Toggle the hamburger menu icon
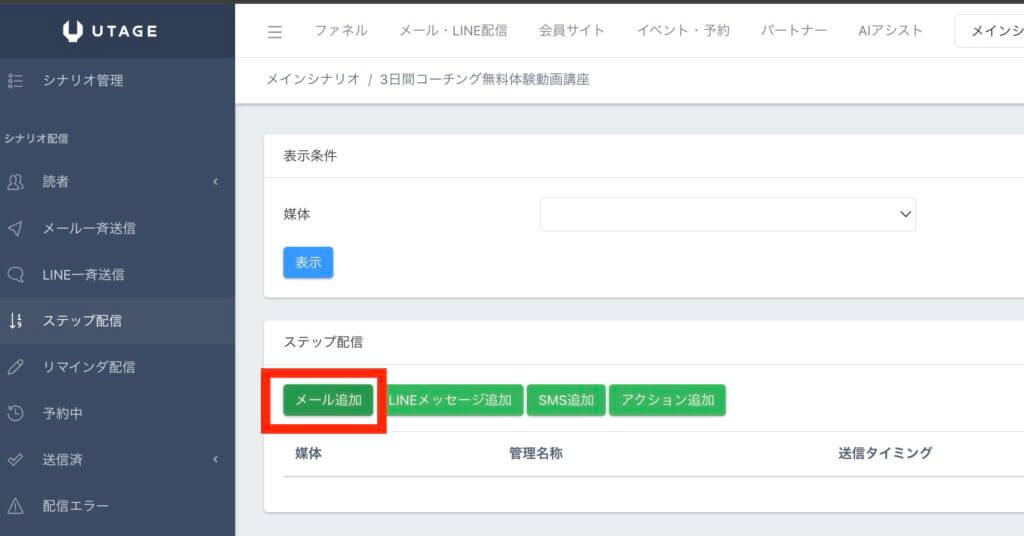1024x536 pixels. click(x=275, y=31)
